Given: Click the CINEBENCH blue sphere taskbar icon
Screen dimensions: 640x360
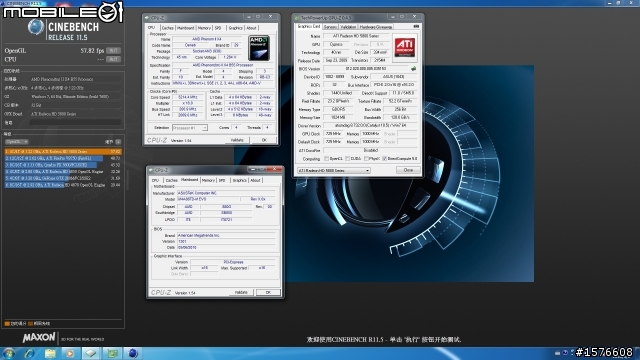Looking at the screenshot, I should [133, 353].
